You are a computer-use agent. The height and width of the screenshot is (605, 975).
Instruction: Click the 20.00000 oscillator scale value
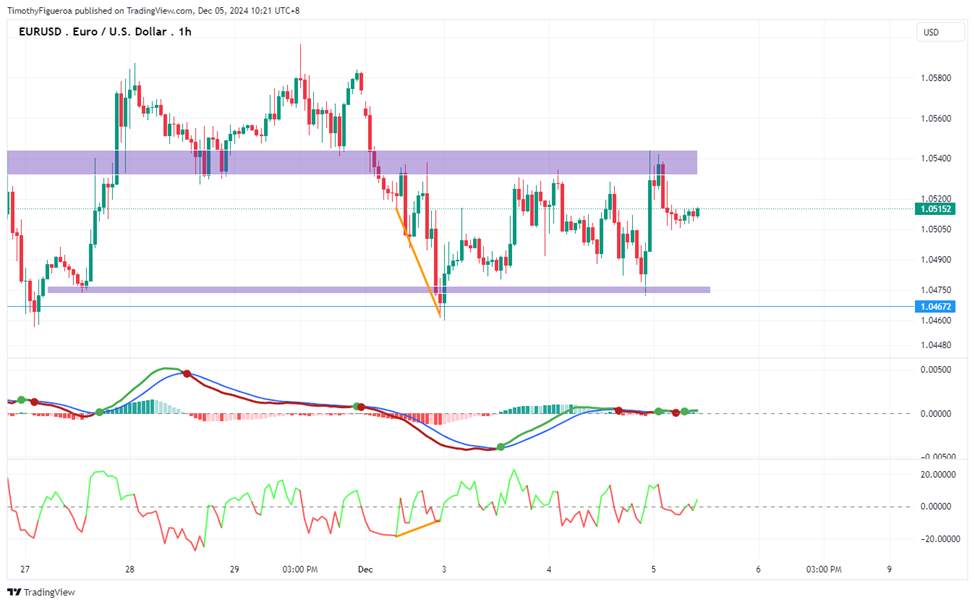[938, 475]
